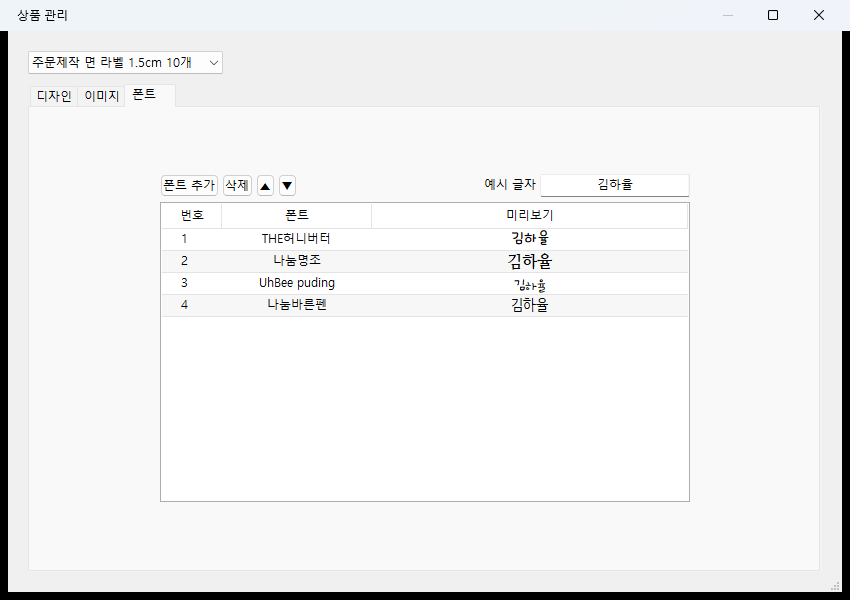This screenshot has height=600, width=850.
Task: Select the THE허니버터 font row
Action: tap(425, 239)
